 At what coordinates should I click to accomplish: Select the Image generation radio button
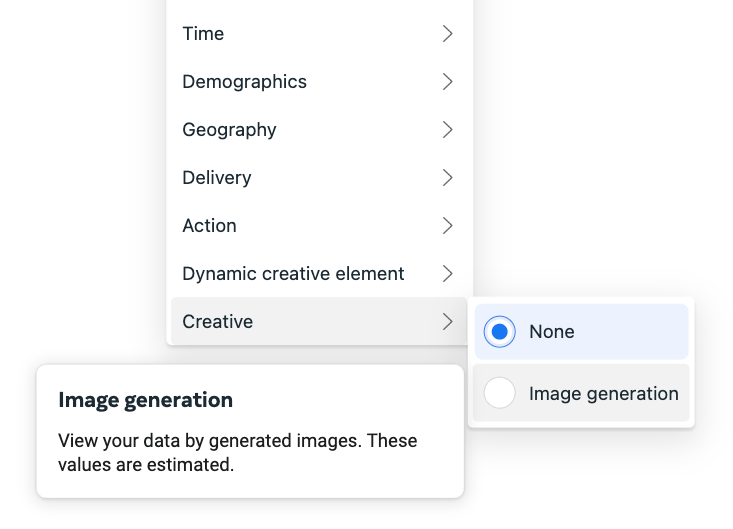coord(499,393)
